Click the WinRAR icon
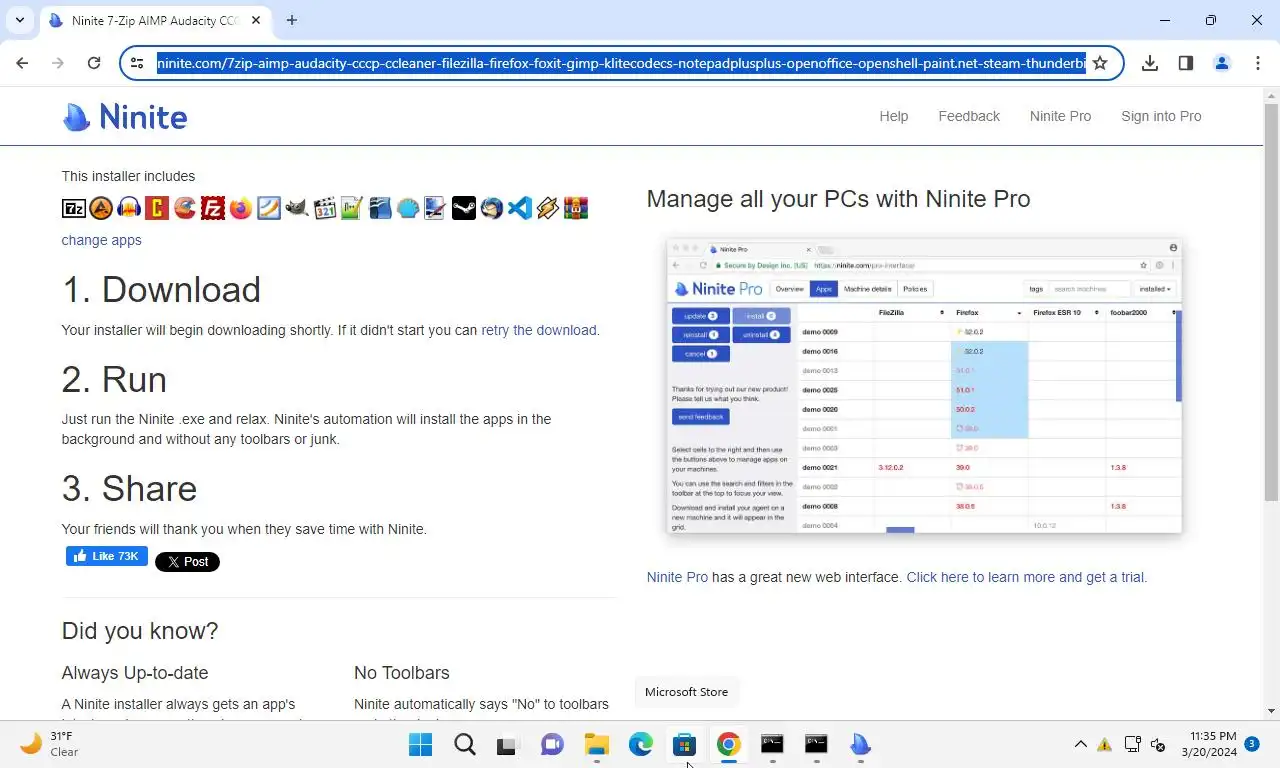 tap(575, 208)
